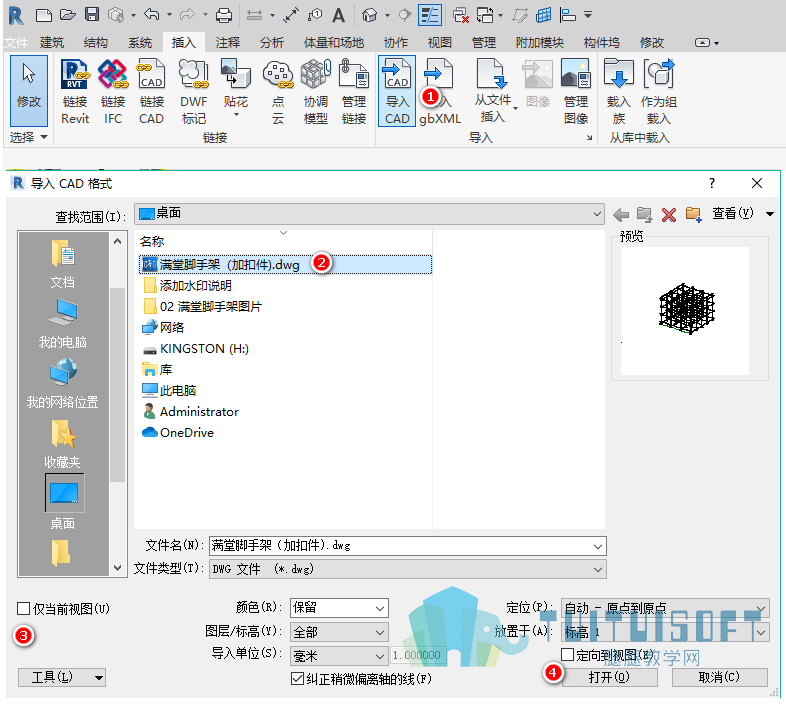Open the Colors (颜色) dropdown
This screenshot has height=704, width=786.
pyautogui.click(x=339, y=608)
